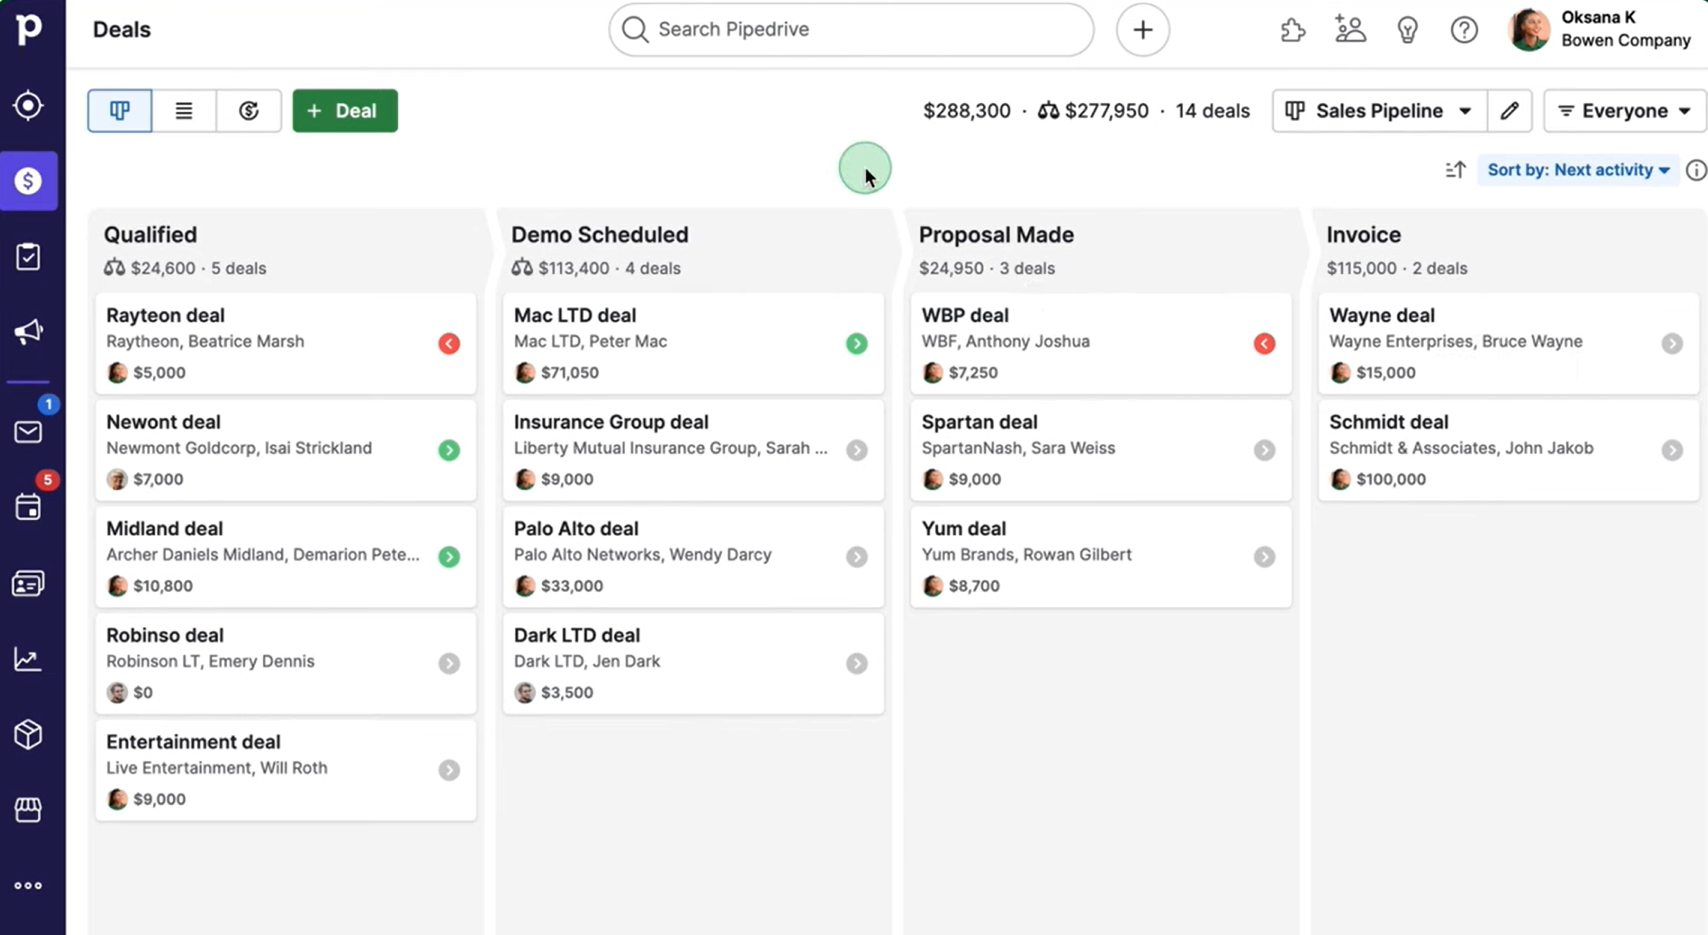
Task: Open the Everyone filter dropdown
Action: coord(1622,111)
